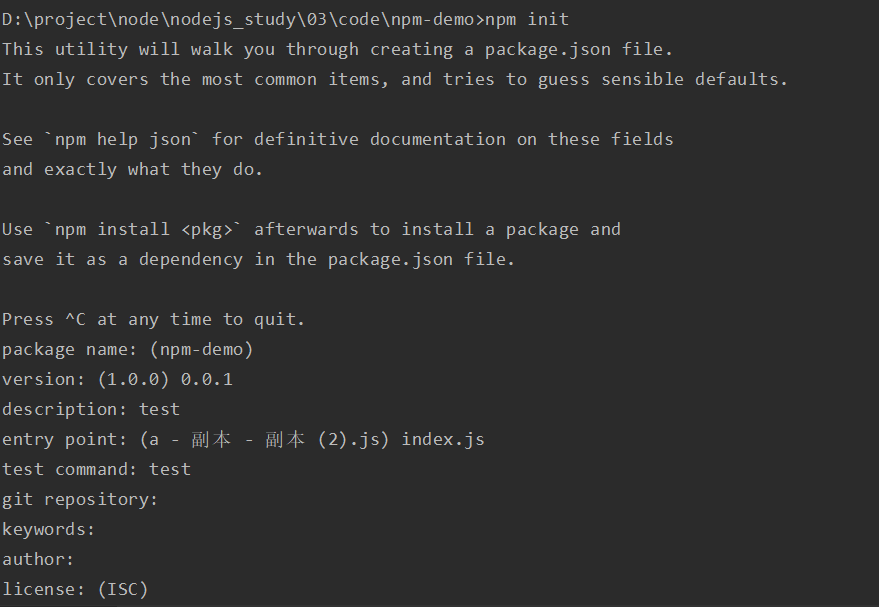Place cursor at the keywords prompt
879x607 pixels.
[103, 529]
